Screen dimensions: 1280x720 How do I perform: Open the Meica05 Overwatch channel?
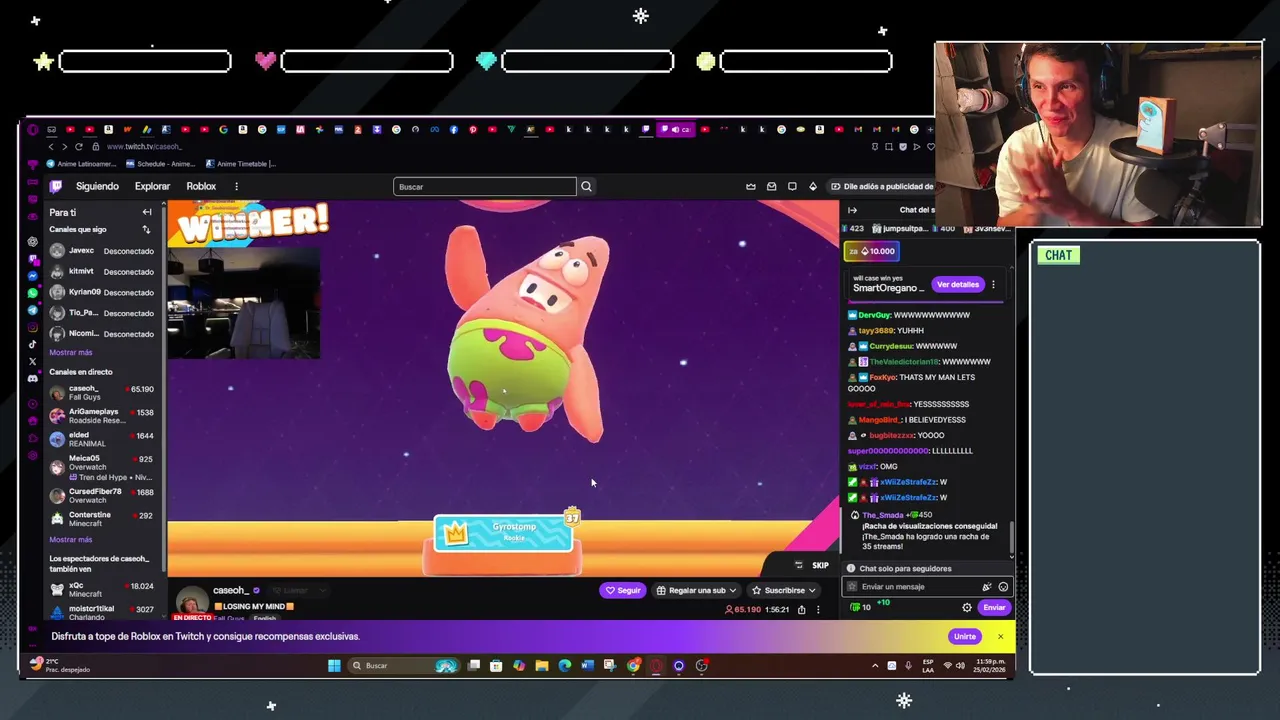[x=104, y=467]
